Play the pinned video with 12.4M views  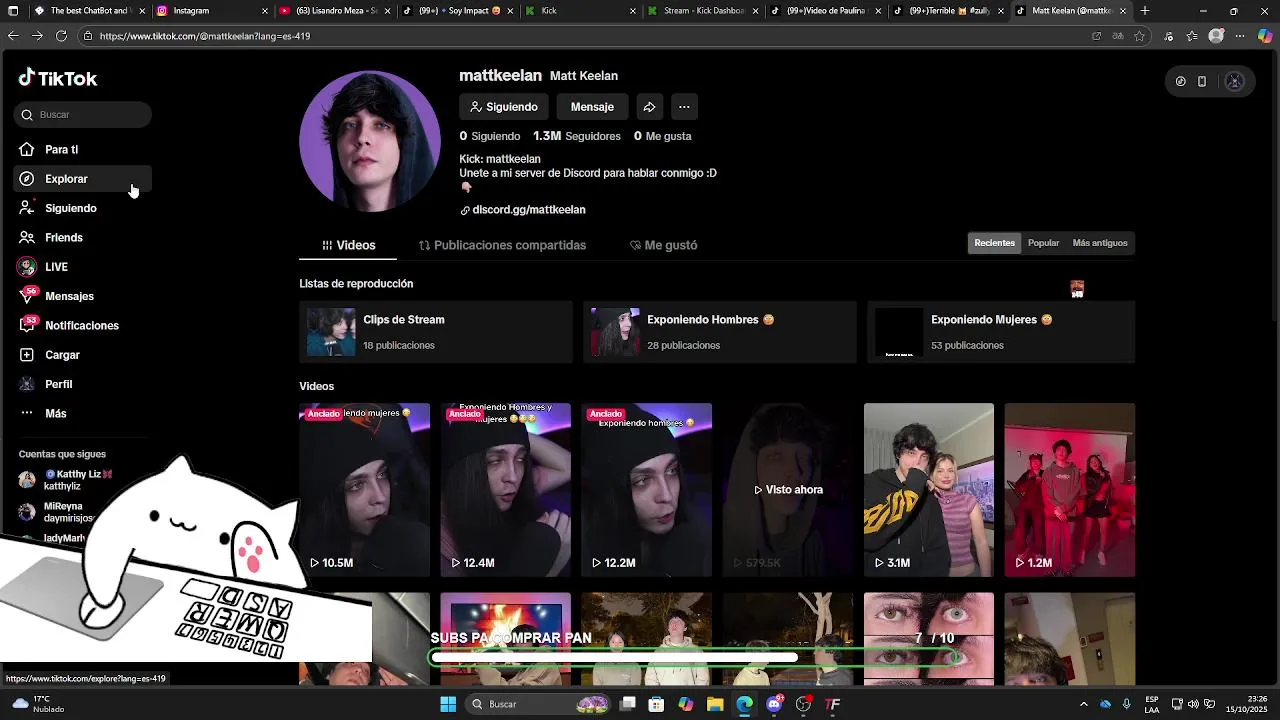coord(505,490)
